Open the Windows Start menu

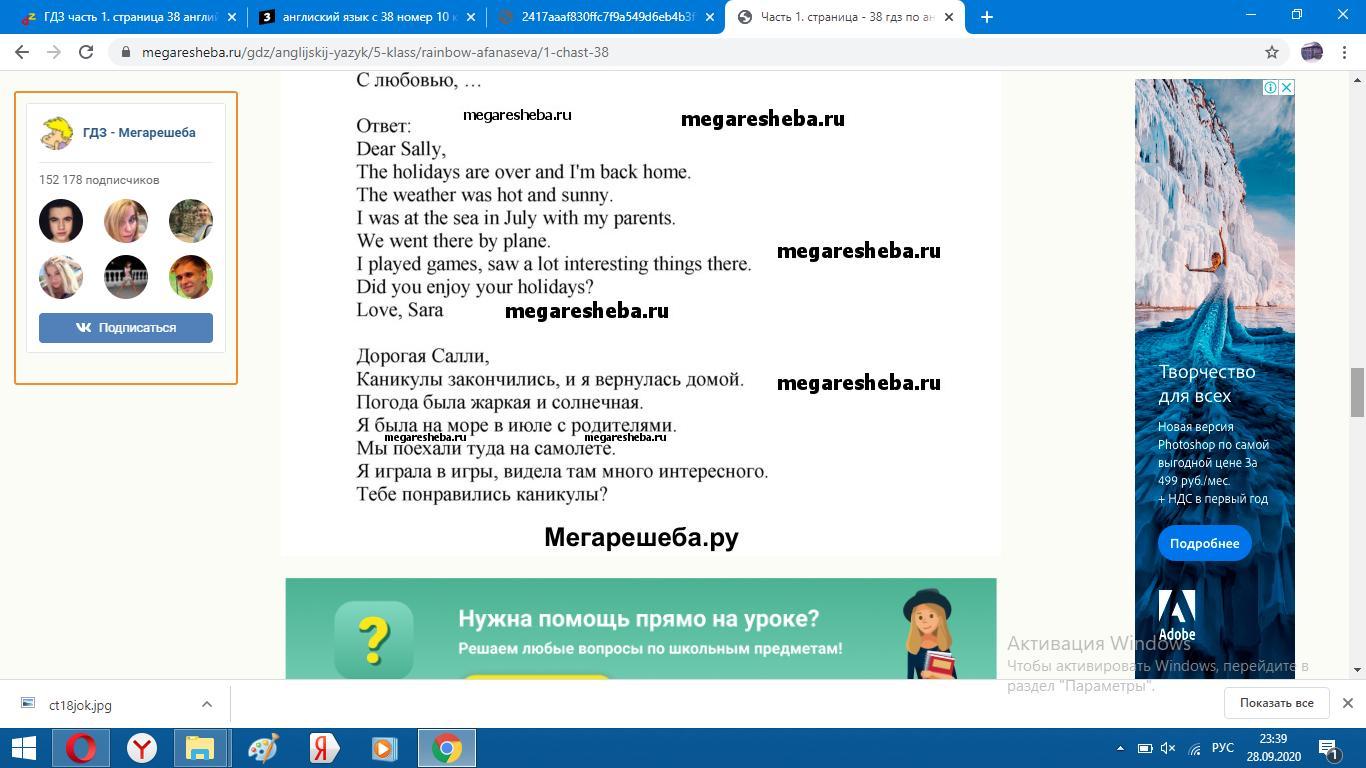pyautogui.click(x=24, y=748)
